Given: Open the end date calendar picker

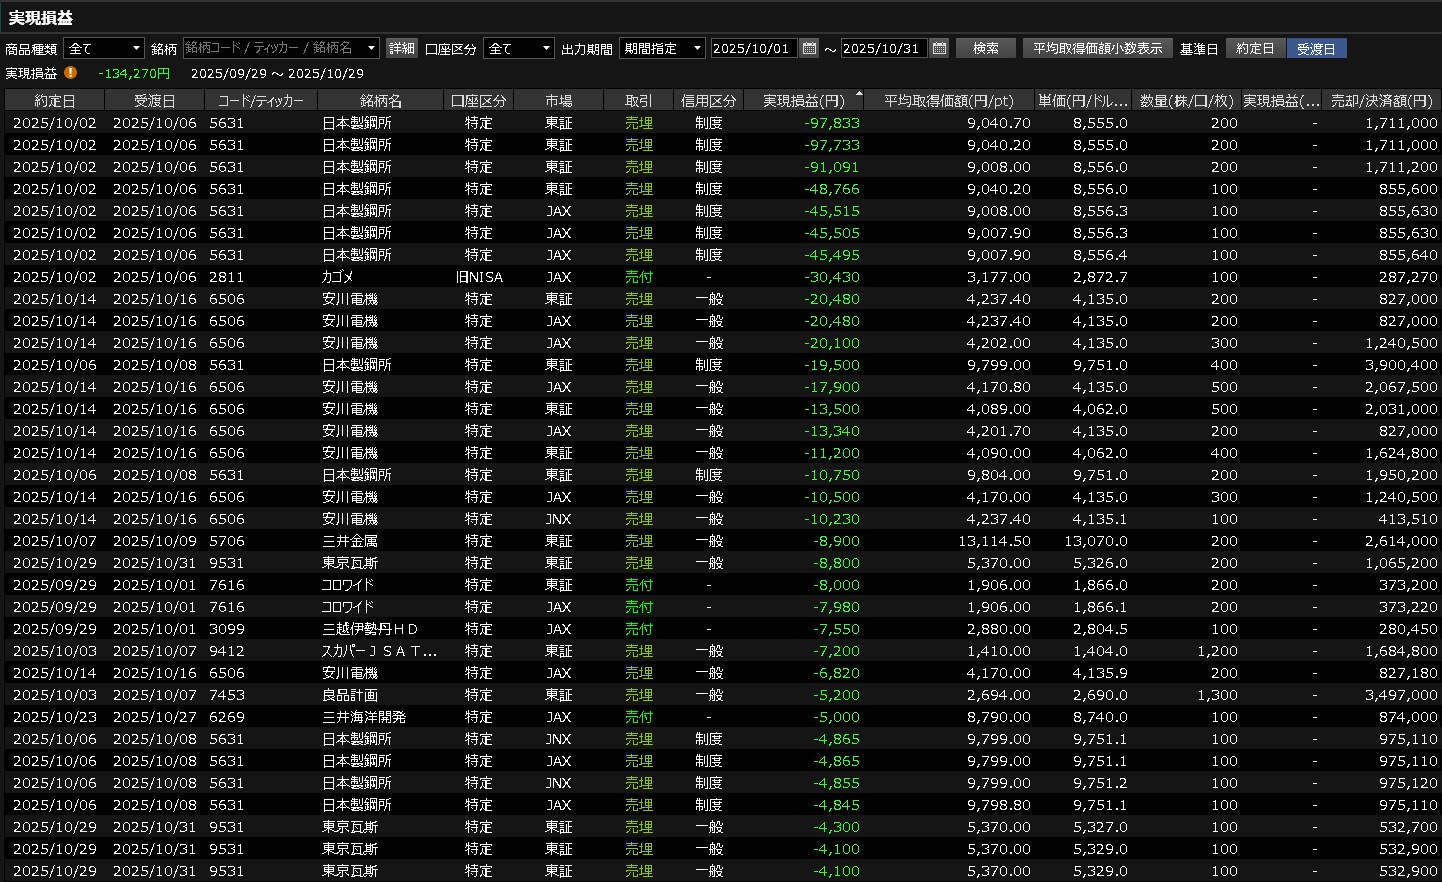Looking at the screenshot, I should click(939, 48).
